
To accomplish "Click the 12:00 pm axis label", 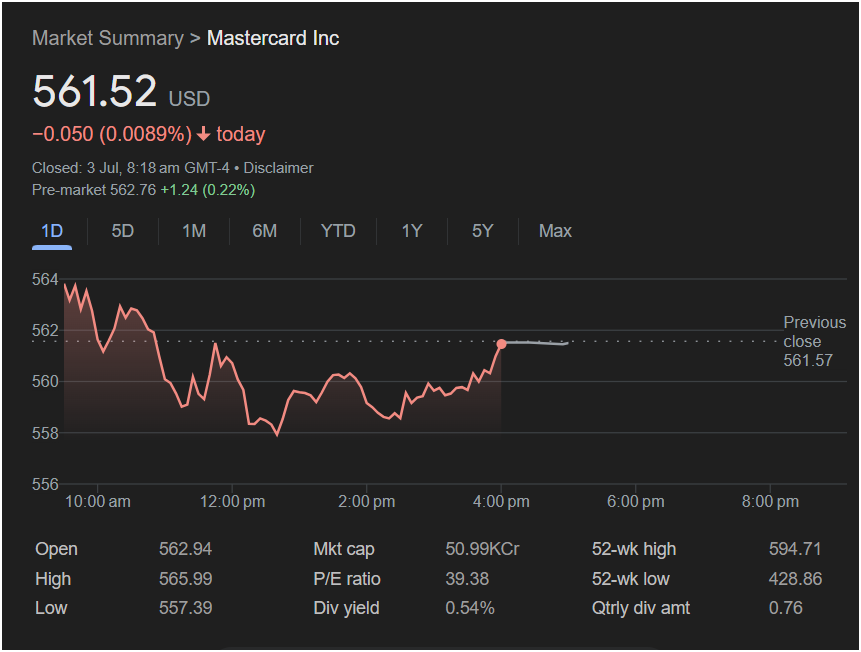I will point(232,501).
